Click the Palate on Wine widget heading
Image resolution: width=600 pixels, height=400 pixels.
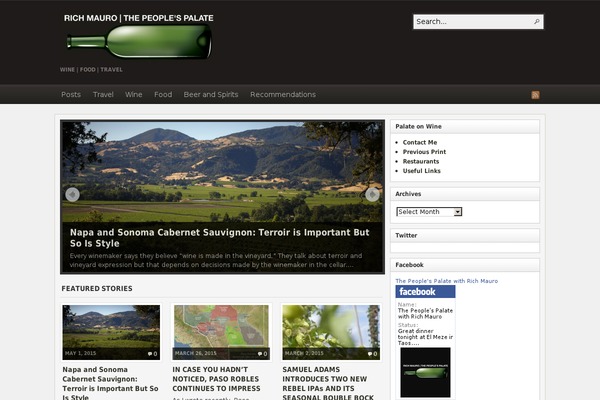point(418,126)
